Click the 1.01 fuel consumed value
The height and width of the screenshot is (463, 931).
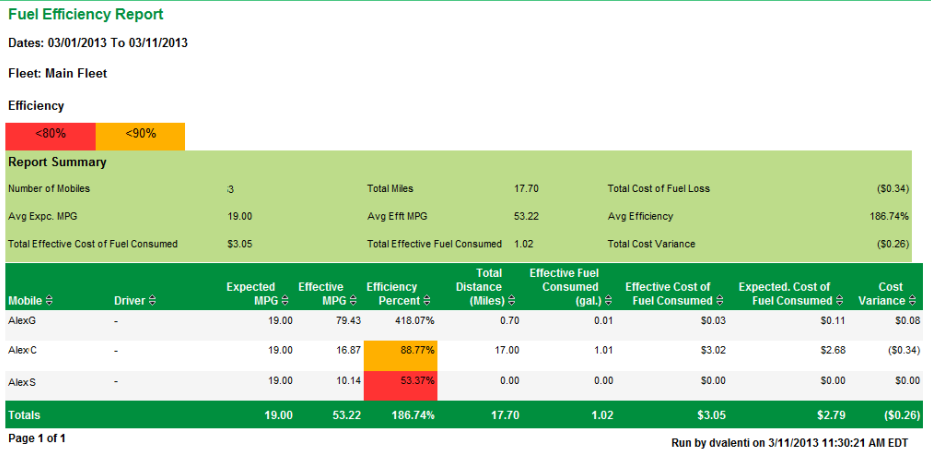pos(603,351)
